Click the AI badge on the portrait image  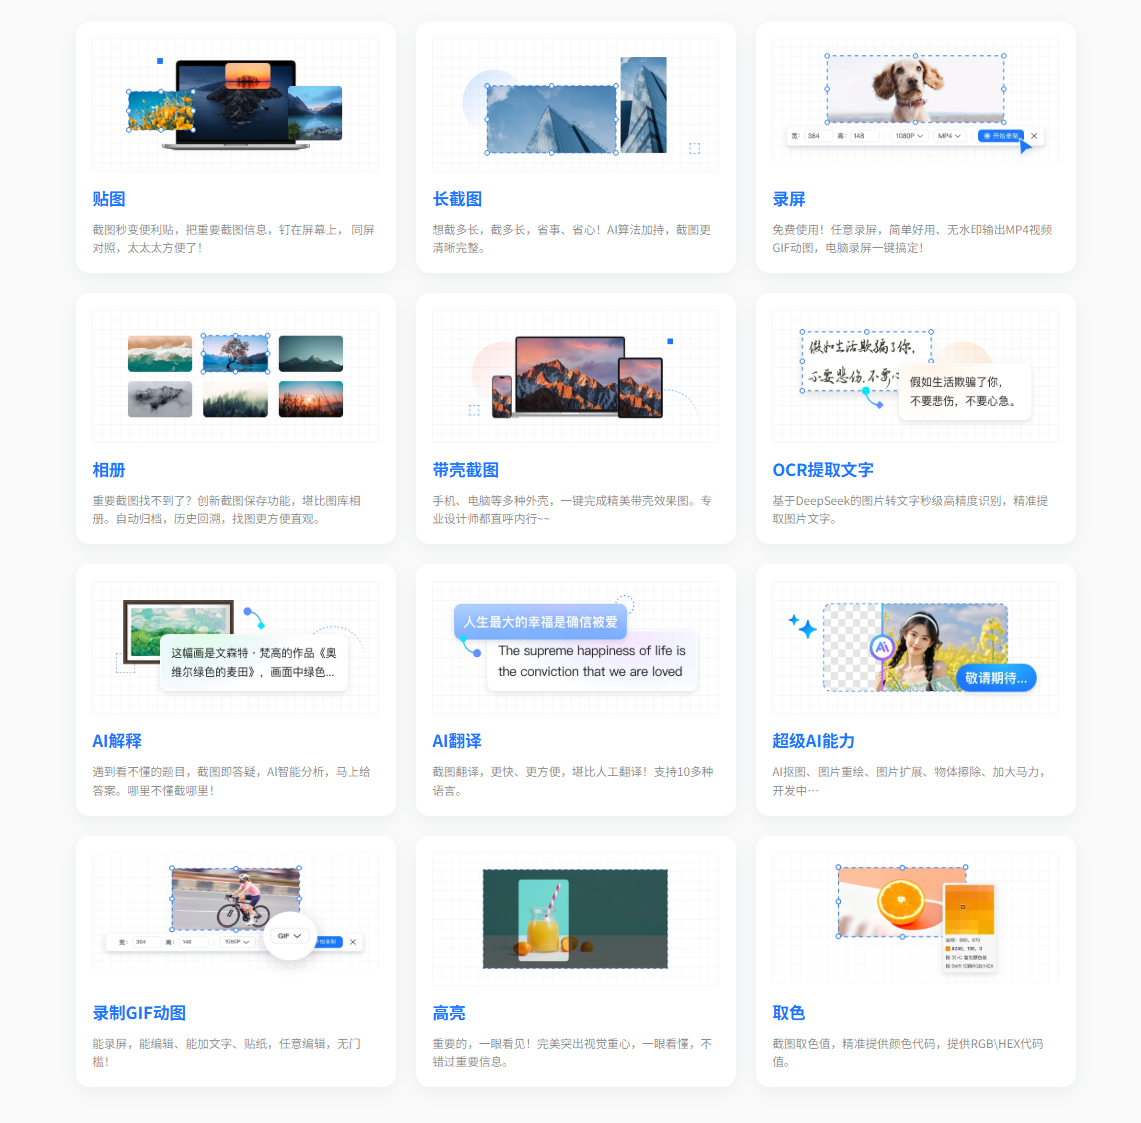881,647
